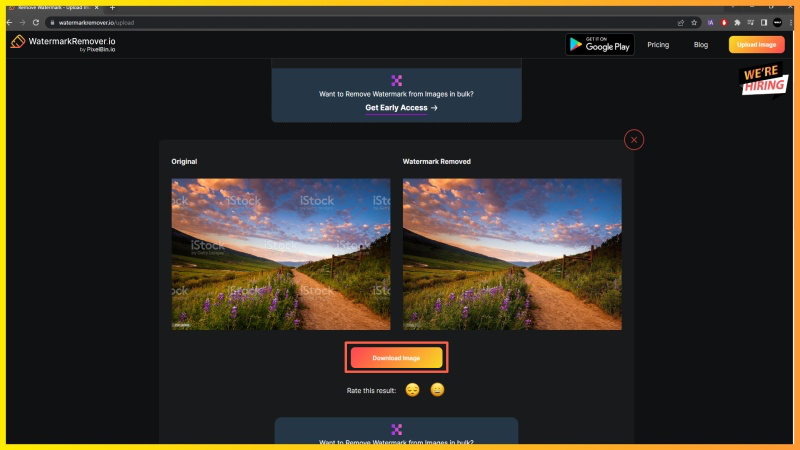The height and width of the screenshot is (450, 800).
Task: Click the Download Image button
Action: [x=396, y=358]
